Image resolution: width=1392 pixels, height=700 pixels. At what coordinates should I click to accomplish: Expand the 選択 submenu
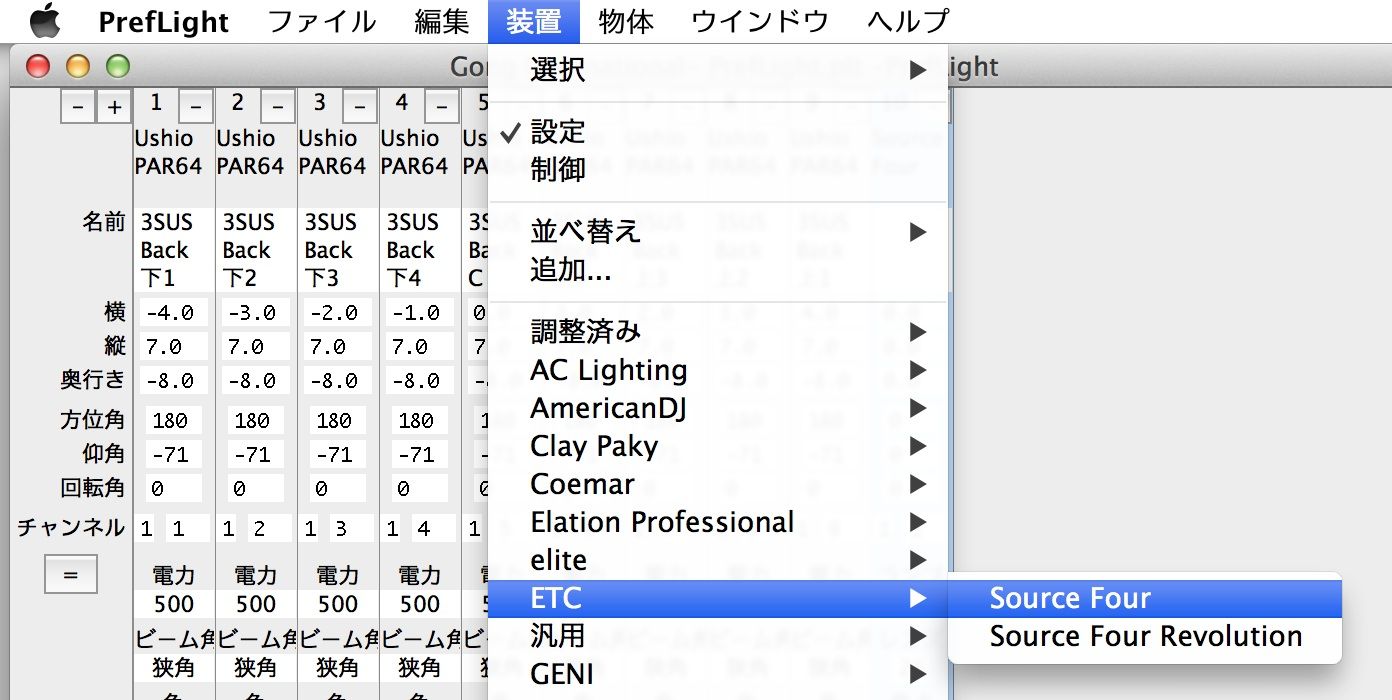[718, 70]
